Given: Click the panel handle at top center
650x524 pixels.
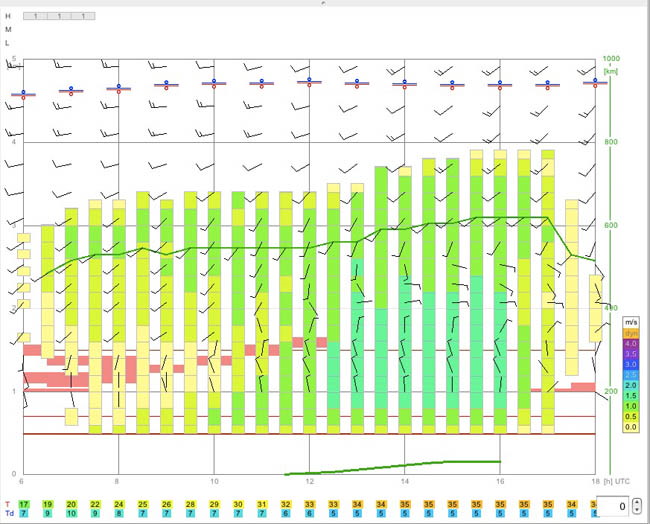Looking at the screenshot, I should point(324,2).
